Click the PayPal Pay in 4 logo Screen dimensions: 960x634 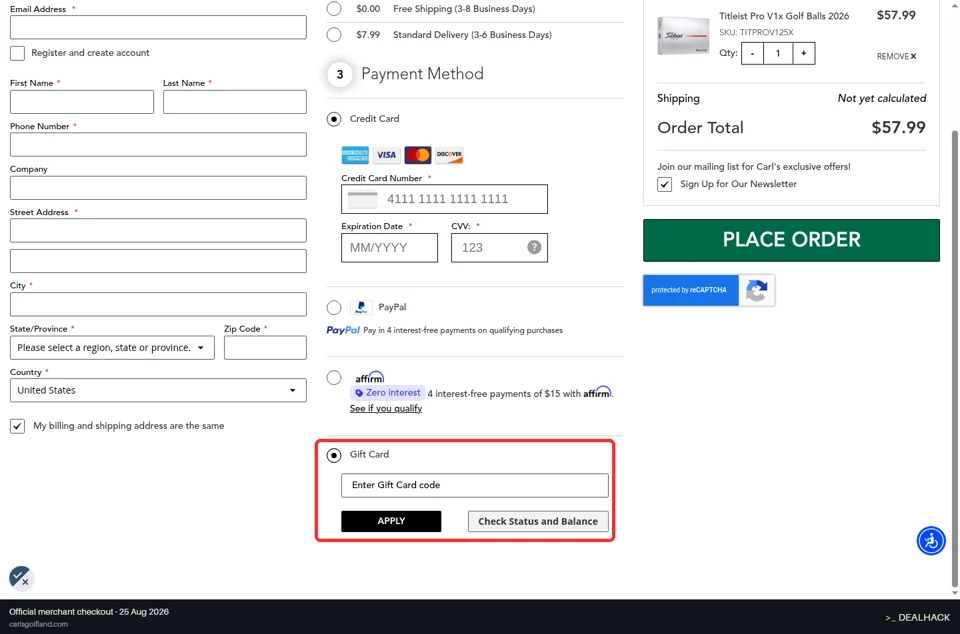pos(343,330)
